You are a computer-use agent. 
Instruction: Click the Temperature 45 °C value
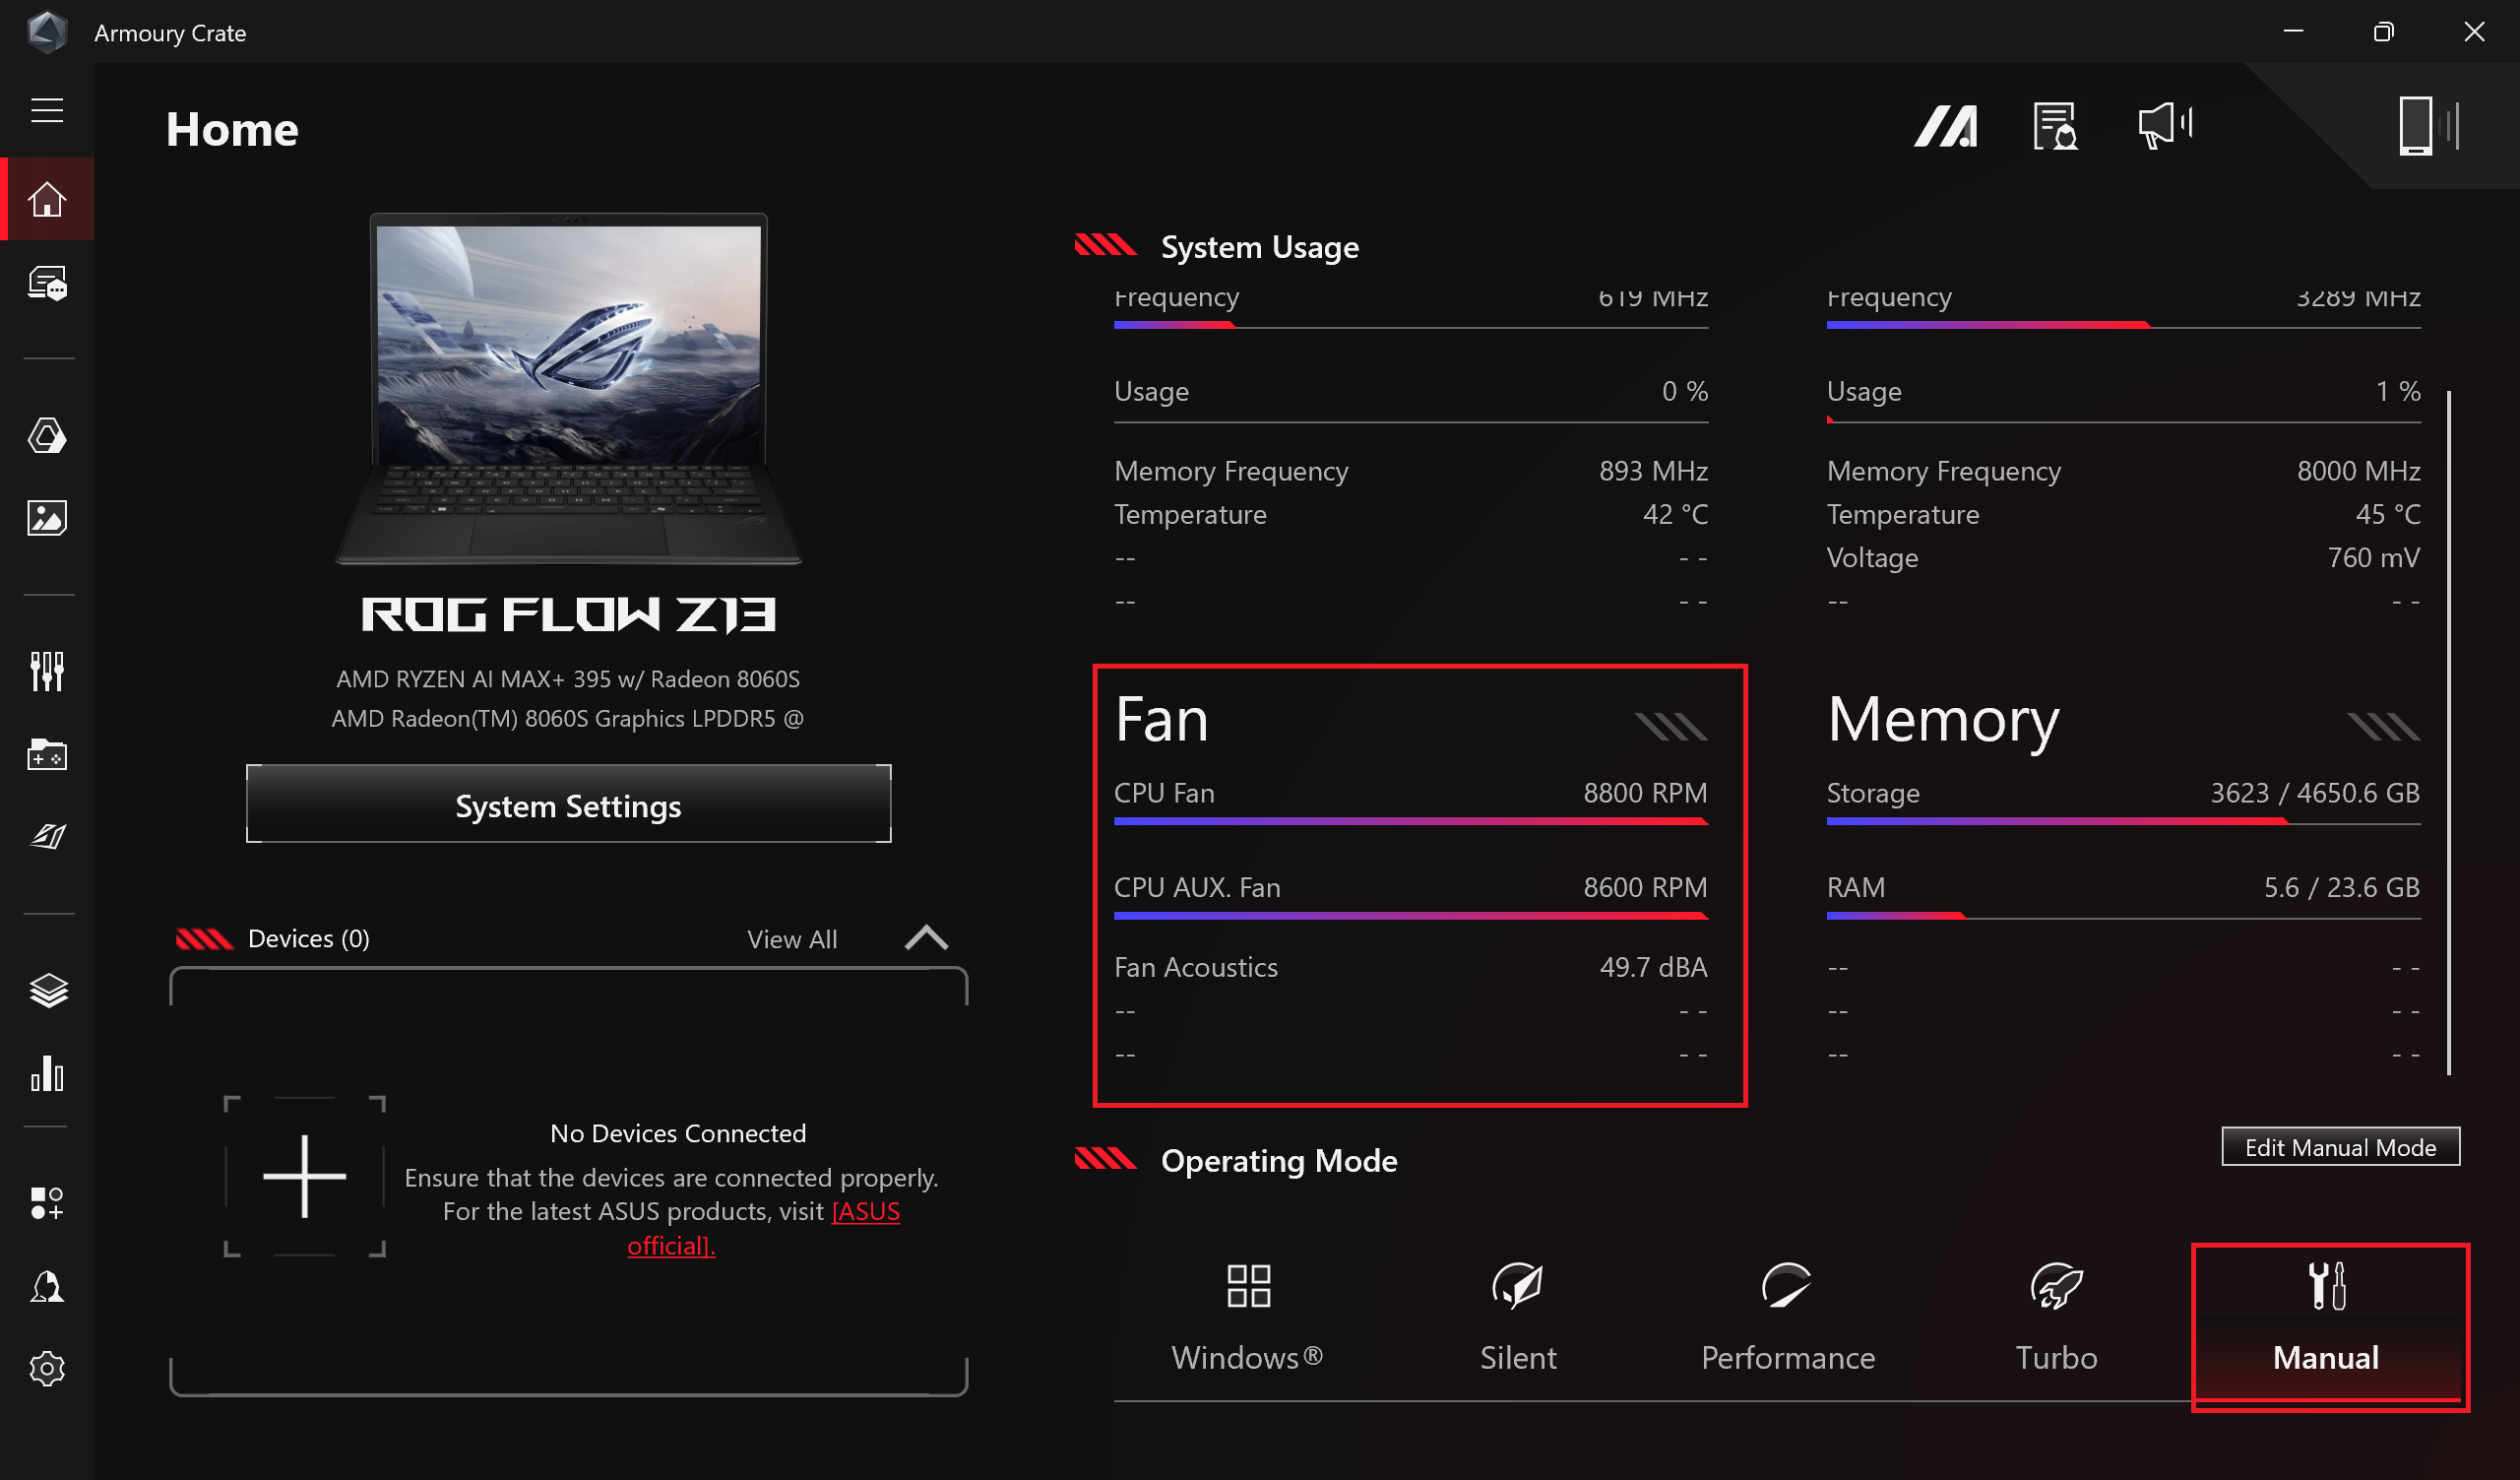[2388, 514]
